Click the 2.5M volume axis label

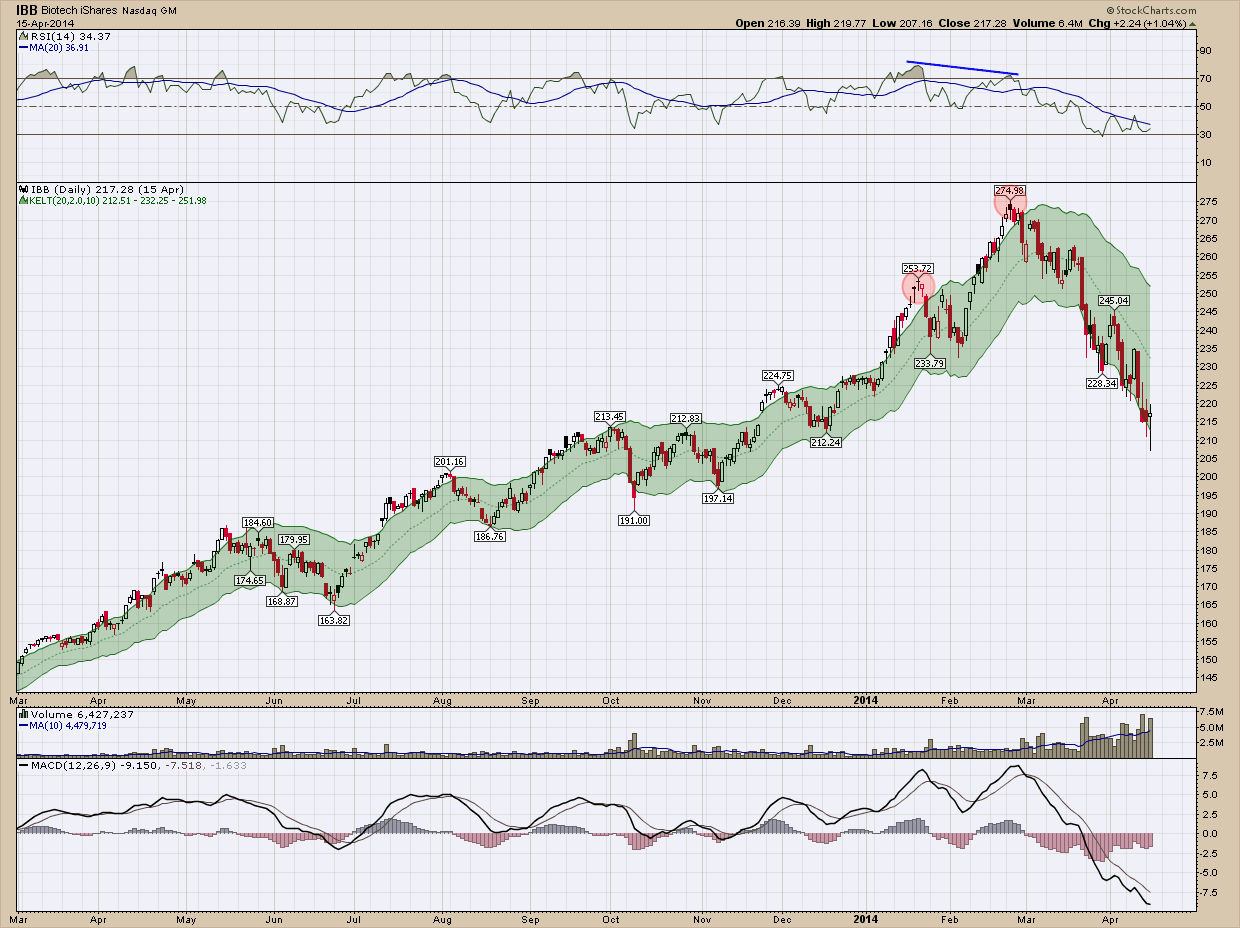(1211, 743)
